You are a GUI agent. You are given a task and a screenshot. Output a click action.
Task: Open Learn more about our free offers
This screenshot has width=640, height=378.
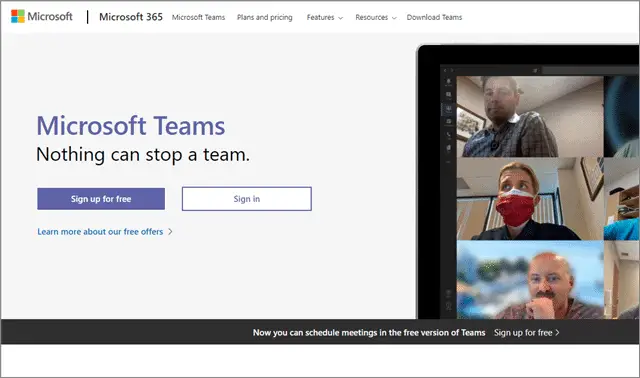tap(100, 231)
